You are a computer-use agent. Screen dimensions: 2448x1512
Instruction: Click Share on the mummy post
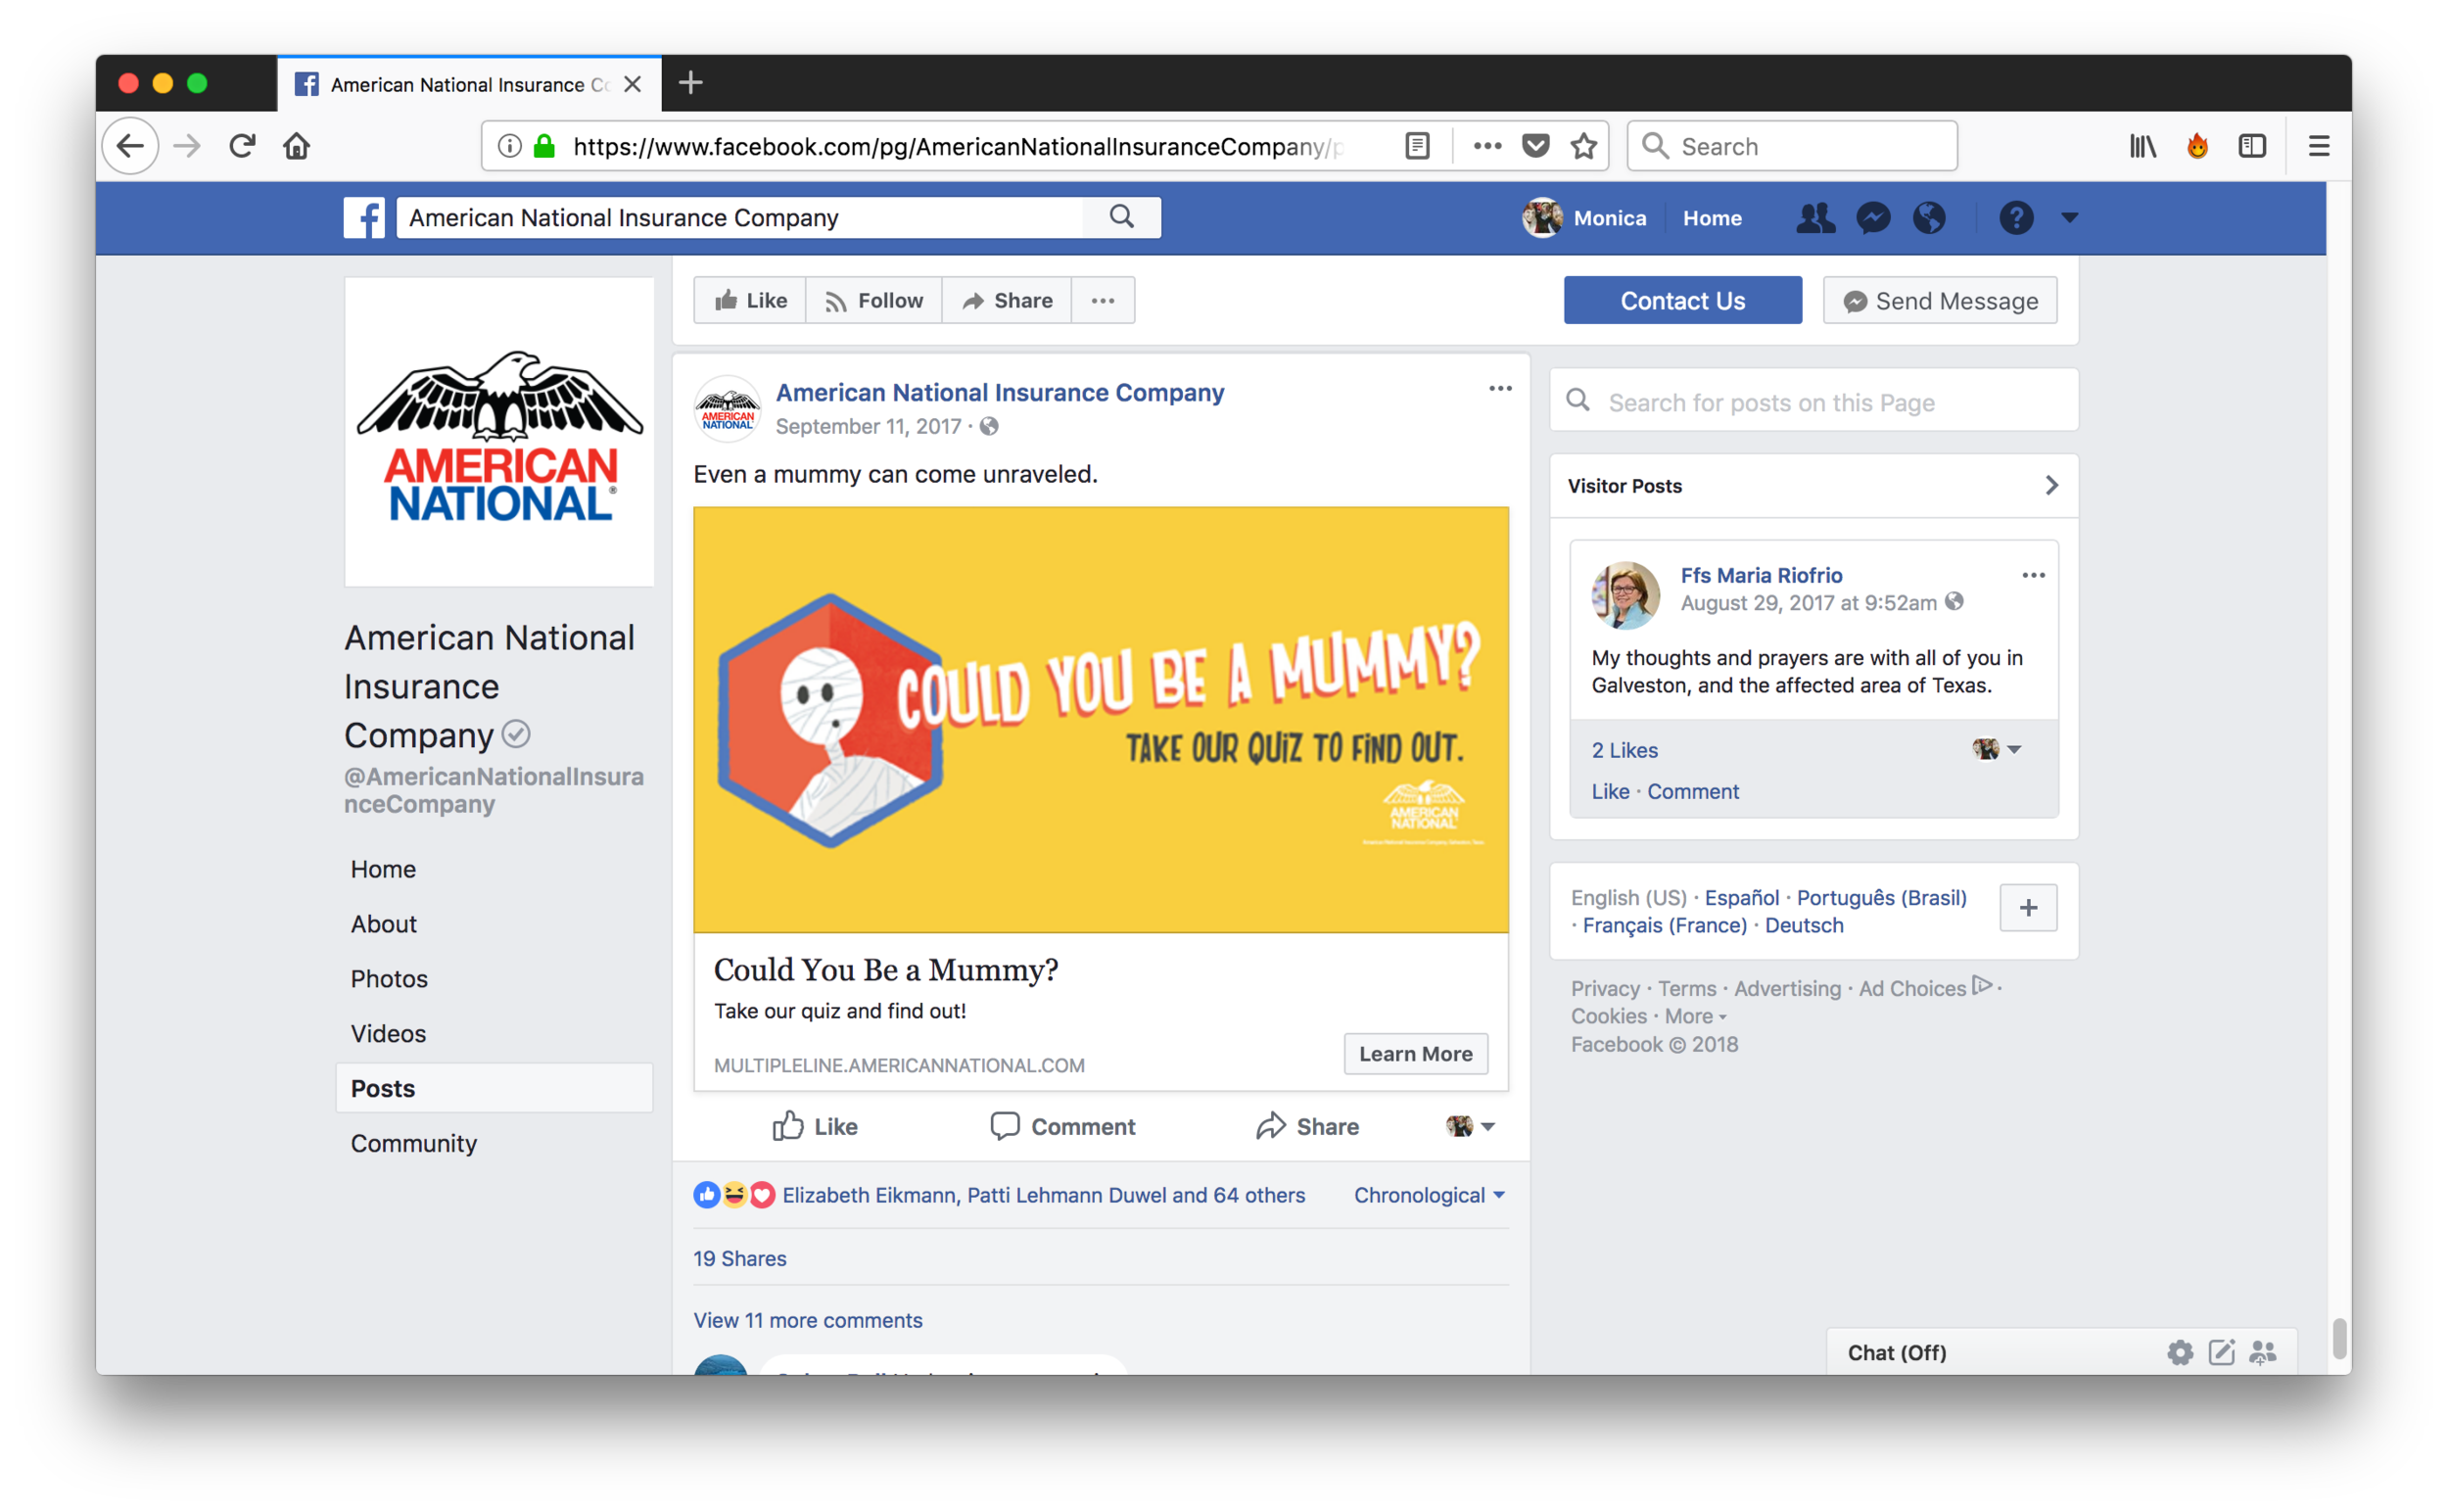(x=1307, y=1126)
